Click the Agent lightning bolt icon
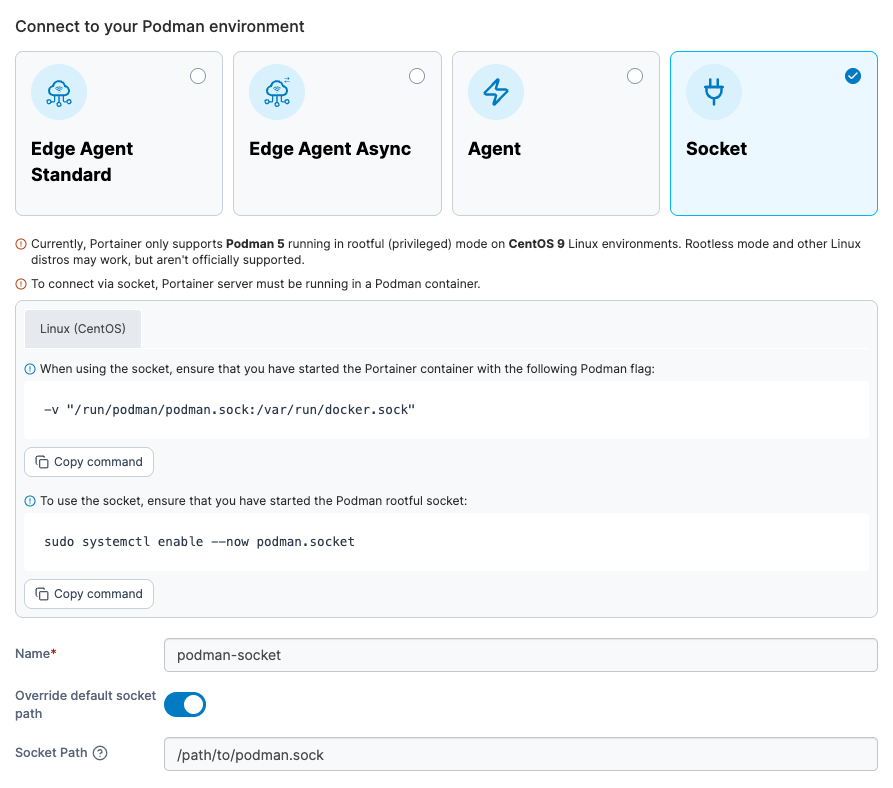The width and height of the screenshot is (893, 788). pos(496,93)
